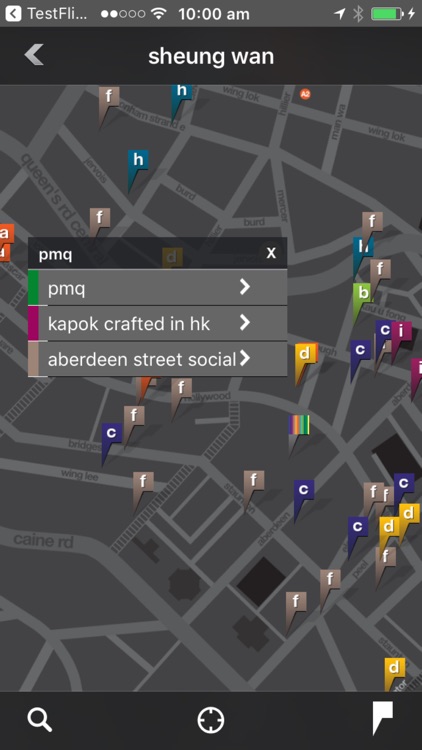Image resolution: width=422 pixels, height=750 pixels.
Task: Tap green swatch beside pmq
Action: [x=33, y=287]
